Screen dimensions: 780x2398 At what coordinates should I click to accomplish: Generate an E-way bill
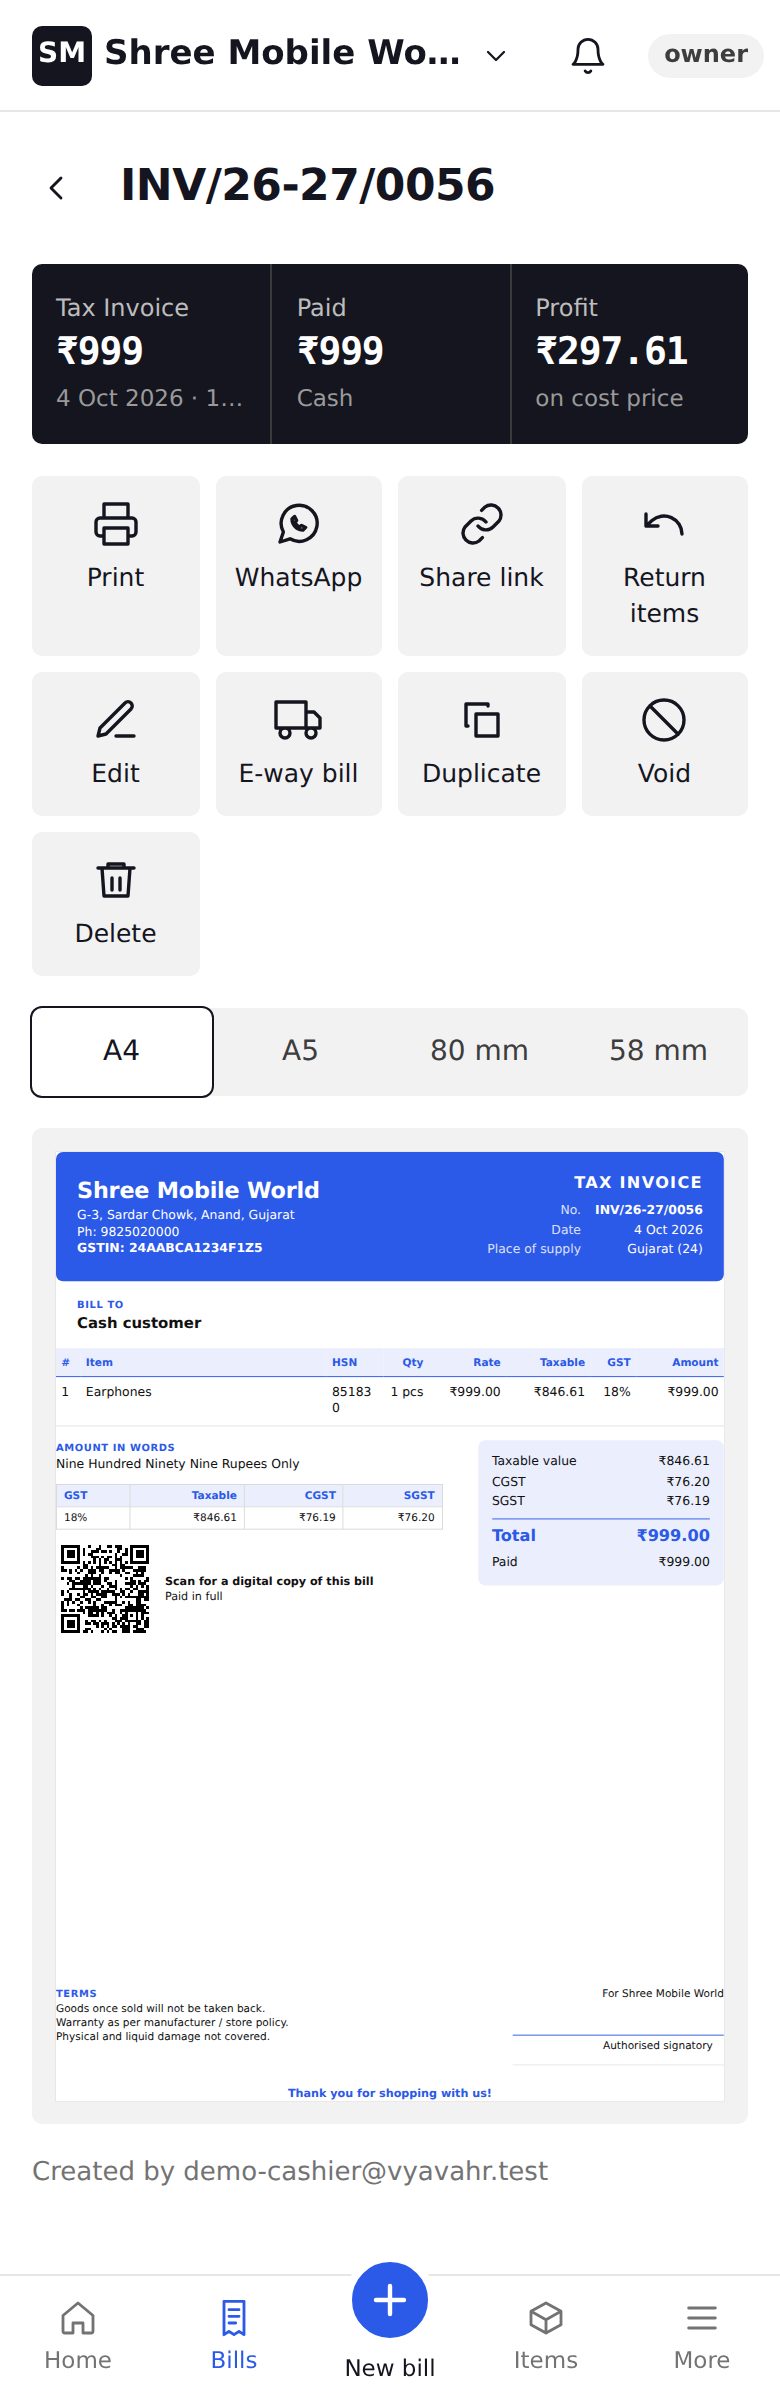coord(299,744)
